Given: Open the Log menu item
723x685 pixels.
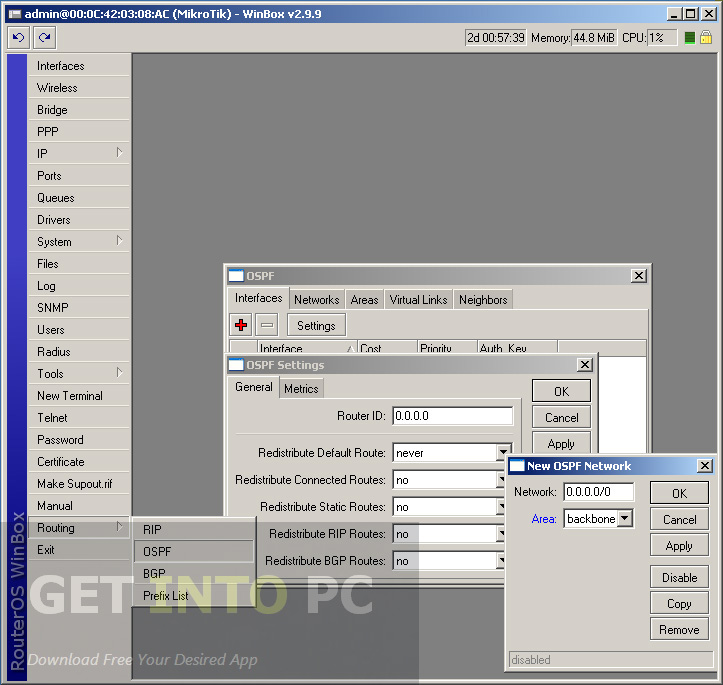Looking at the screenshot, I should point(79,286).
